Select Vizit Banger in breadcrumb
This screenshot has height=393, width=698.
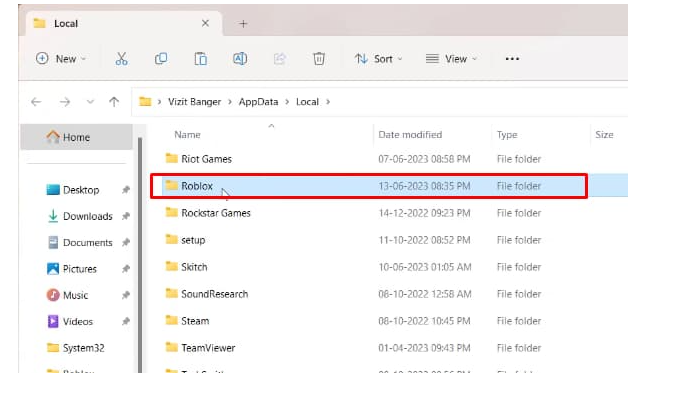point(194,102)
